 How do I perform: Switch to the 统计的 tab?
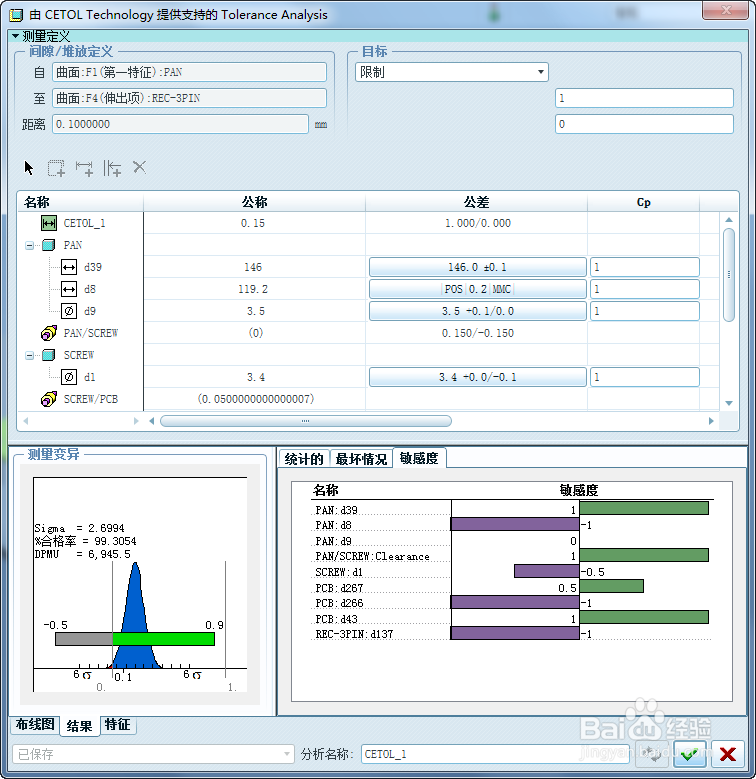(304, 459)
